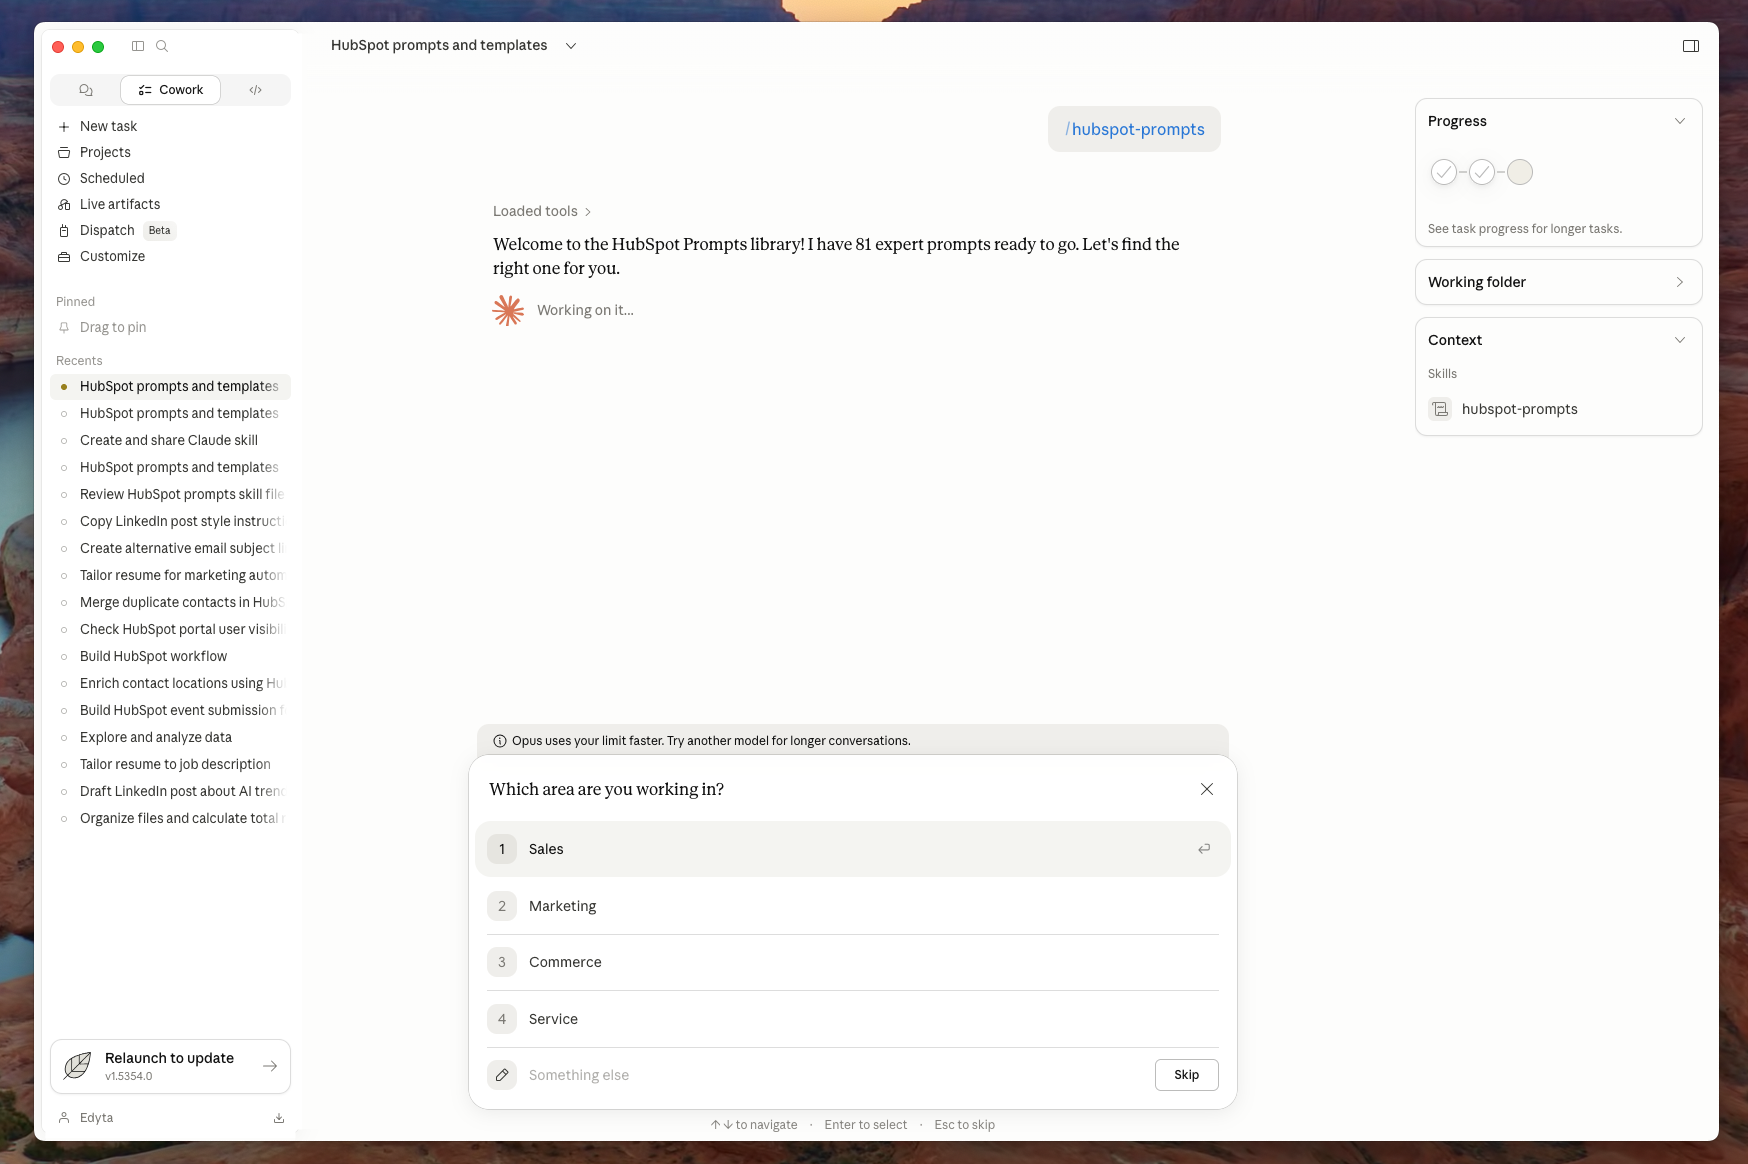Open Projects in sidebar
1748x1164 pixels.
(170, 152)
